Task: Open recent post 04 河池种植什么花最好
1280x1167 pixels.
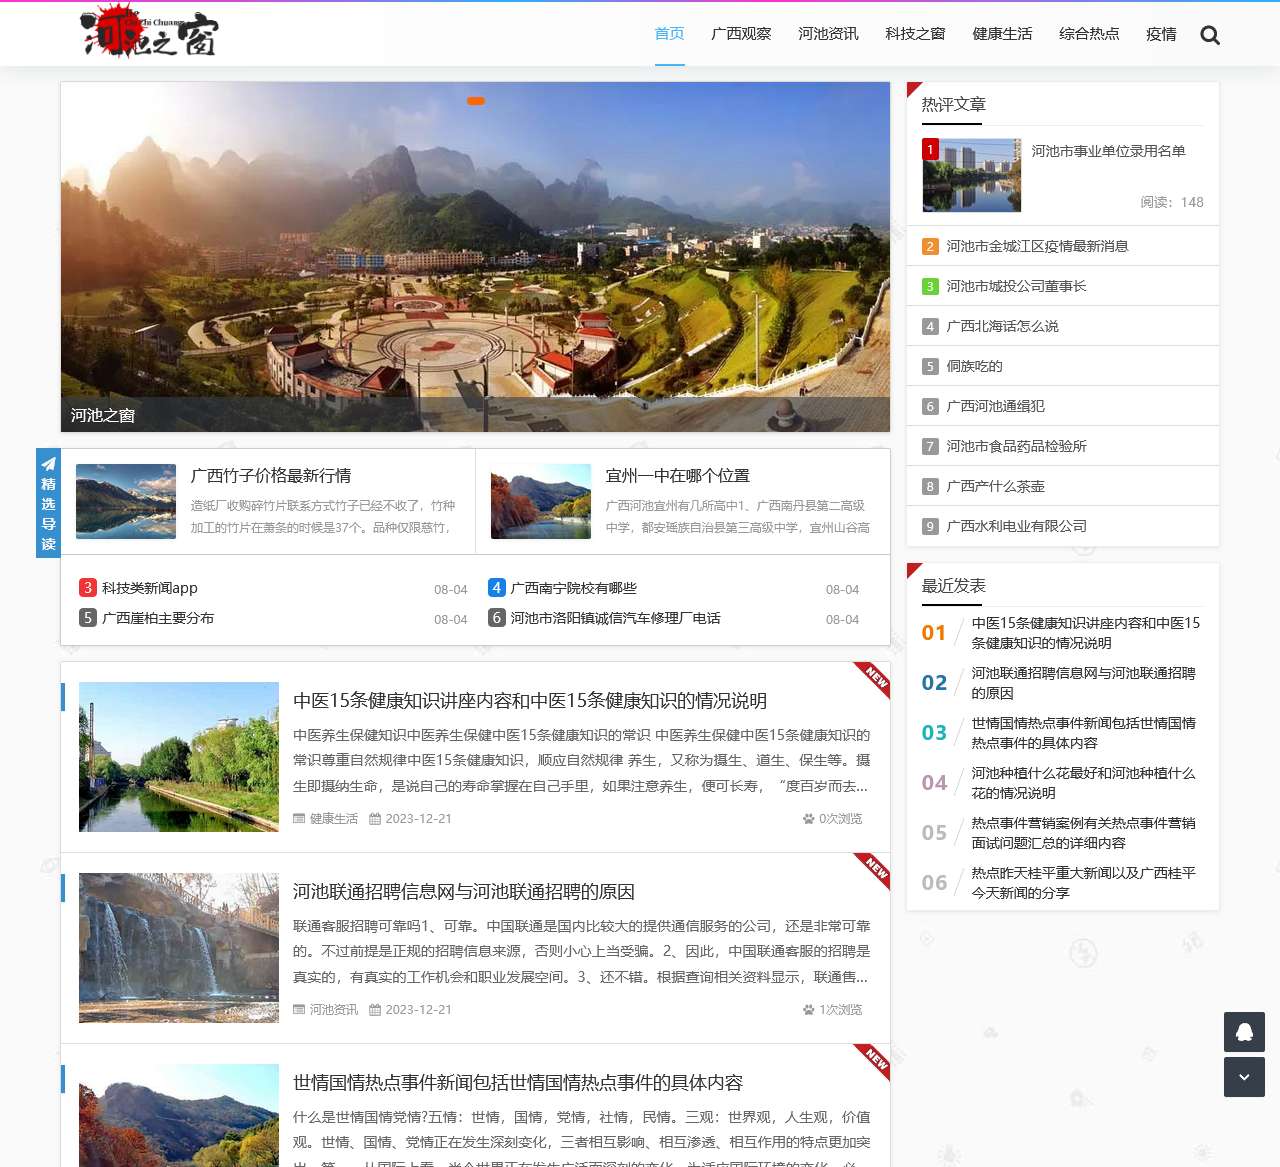Action: point(1084,783)
